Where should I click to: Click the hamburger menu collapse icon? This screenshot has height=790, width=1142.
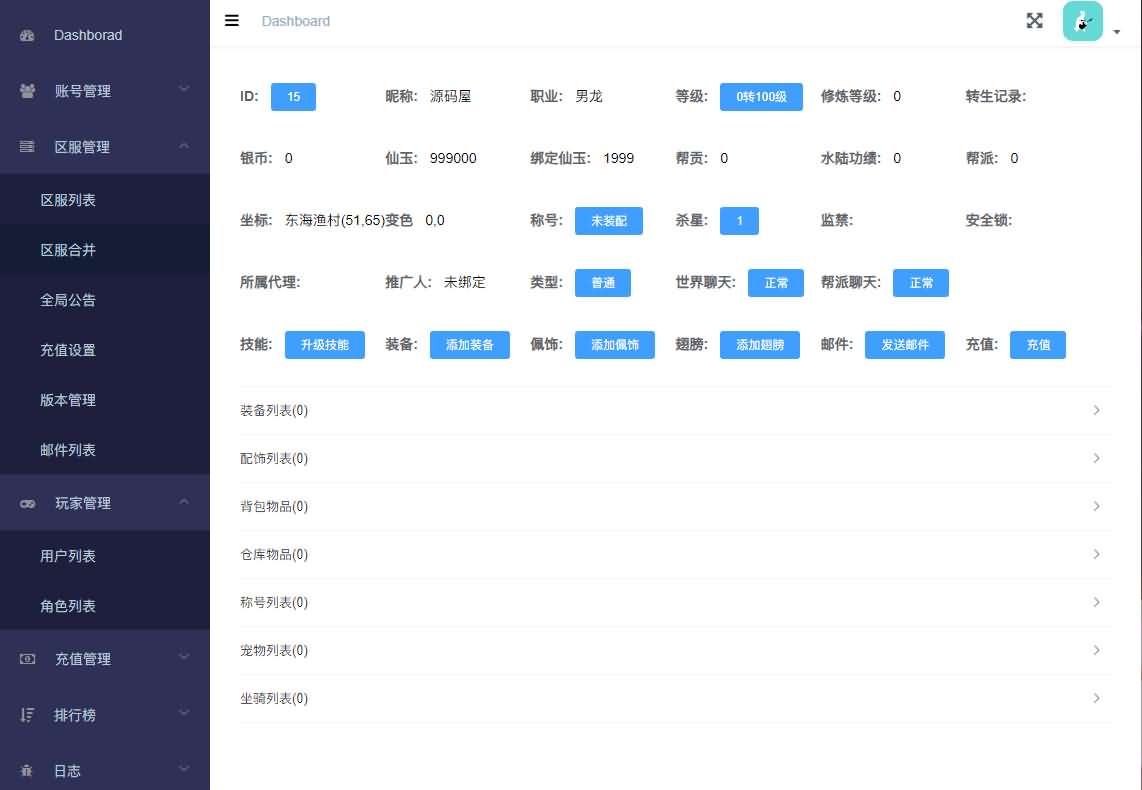[232, 20]
